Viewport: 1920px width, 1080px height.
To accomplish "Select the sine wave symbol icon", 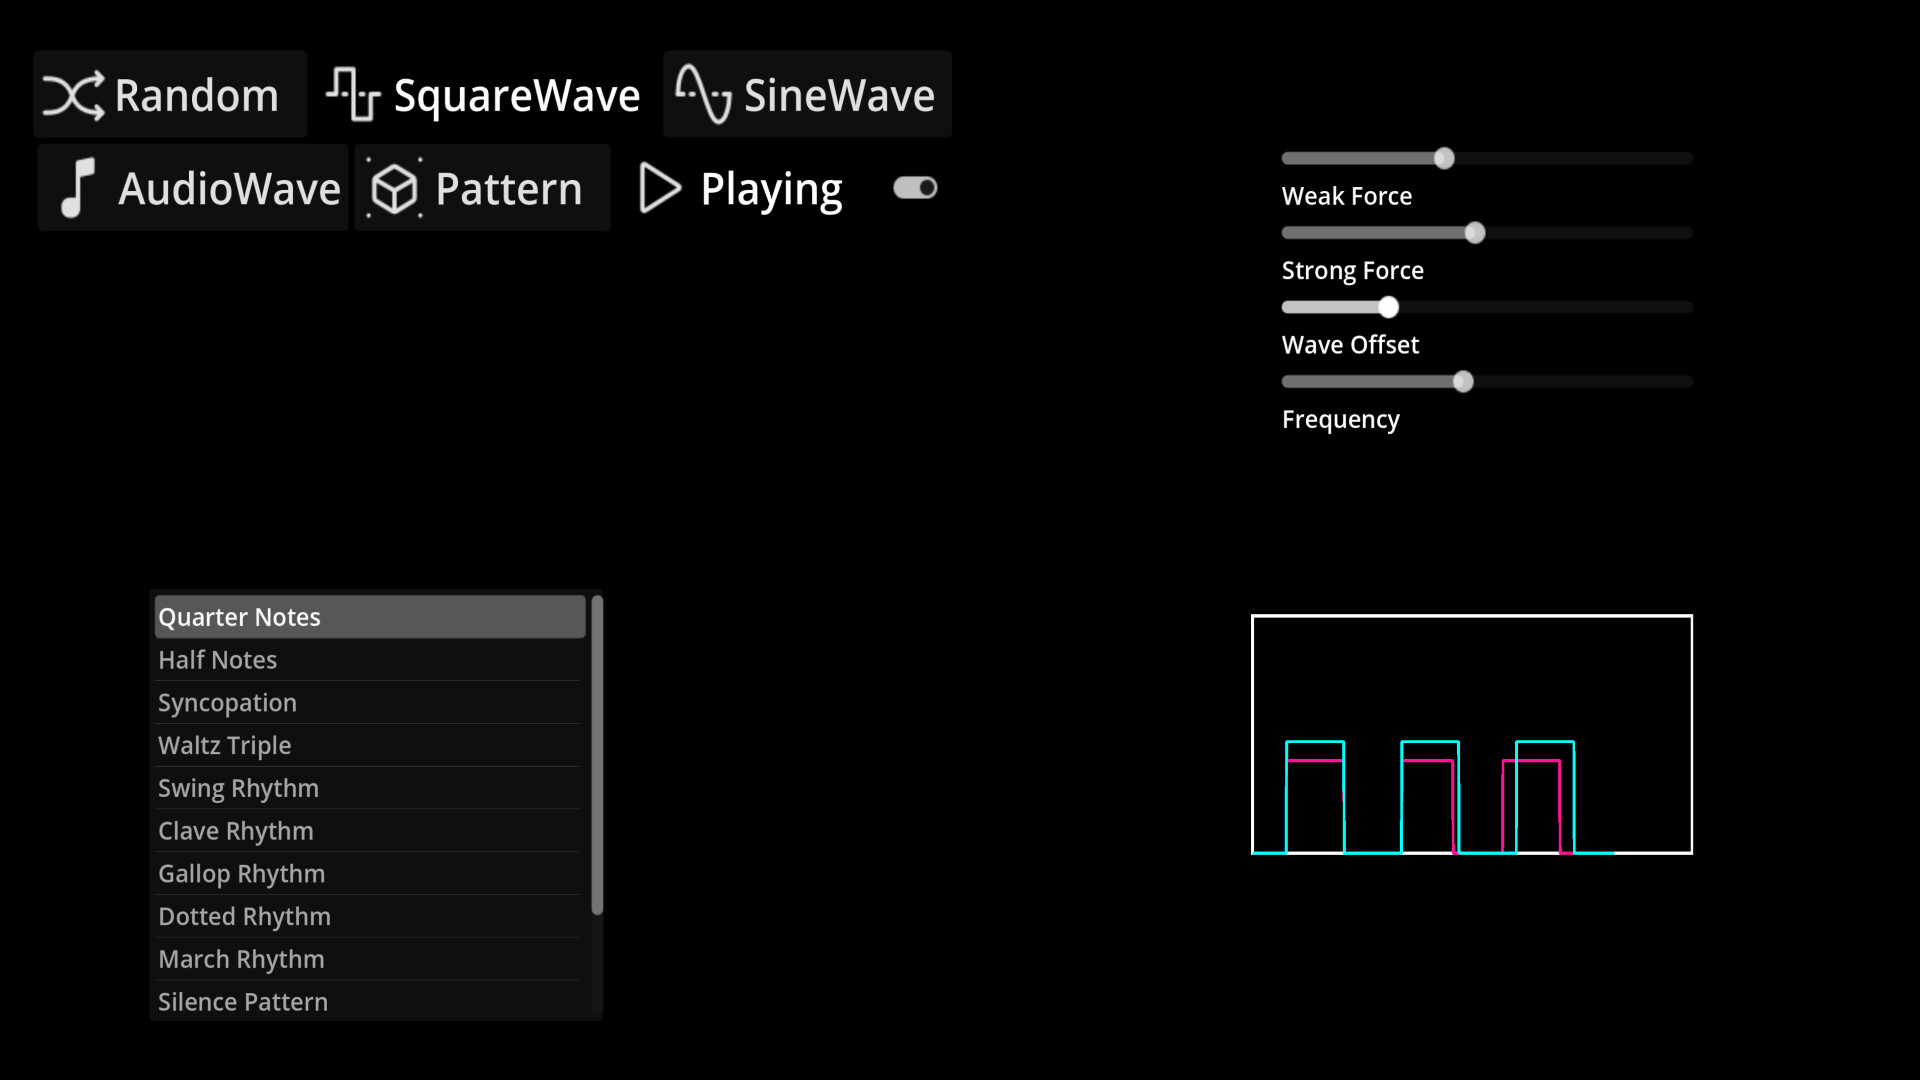I will (x=703, y=94).
